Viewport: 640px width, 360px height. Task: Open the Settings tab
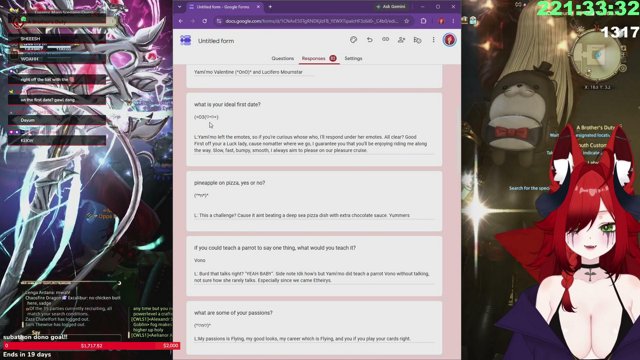tap(353, 58)
